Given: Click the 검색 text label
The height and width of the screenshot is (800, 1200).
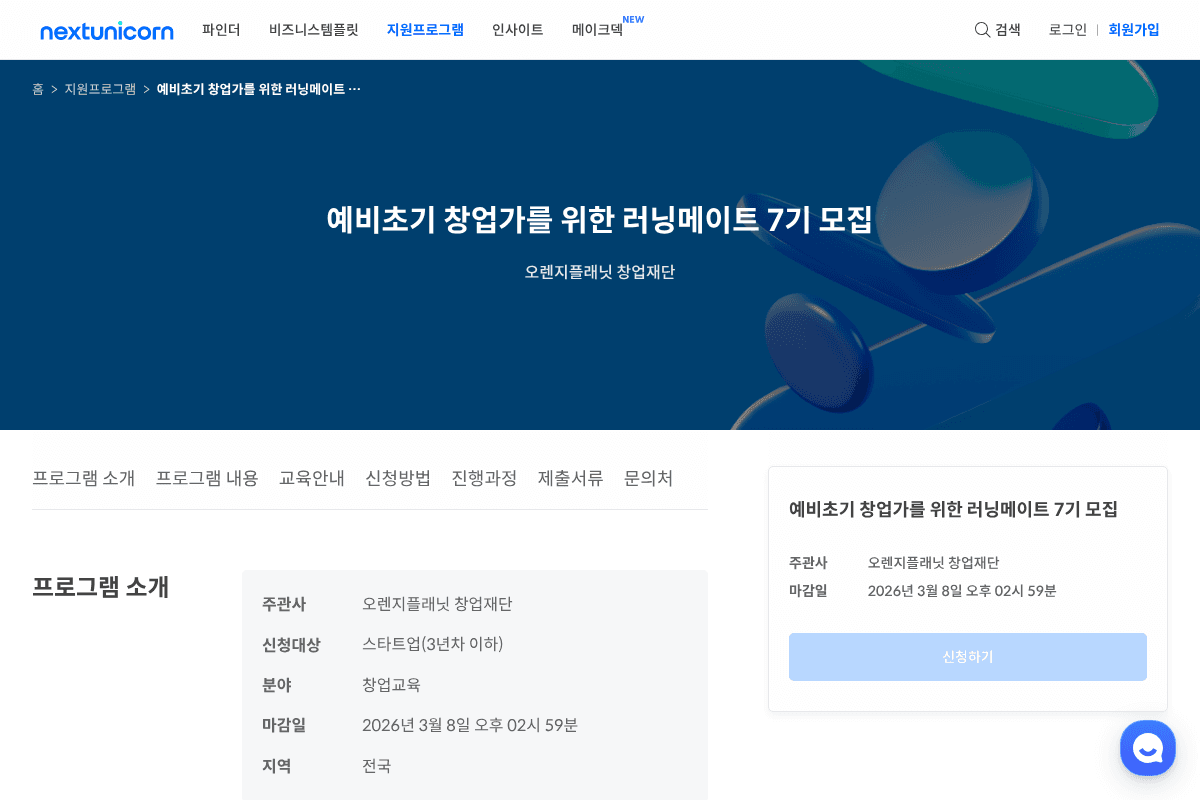Looking at the screenshot, I should pyautogui.click(x=1008, y=30).
